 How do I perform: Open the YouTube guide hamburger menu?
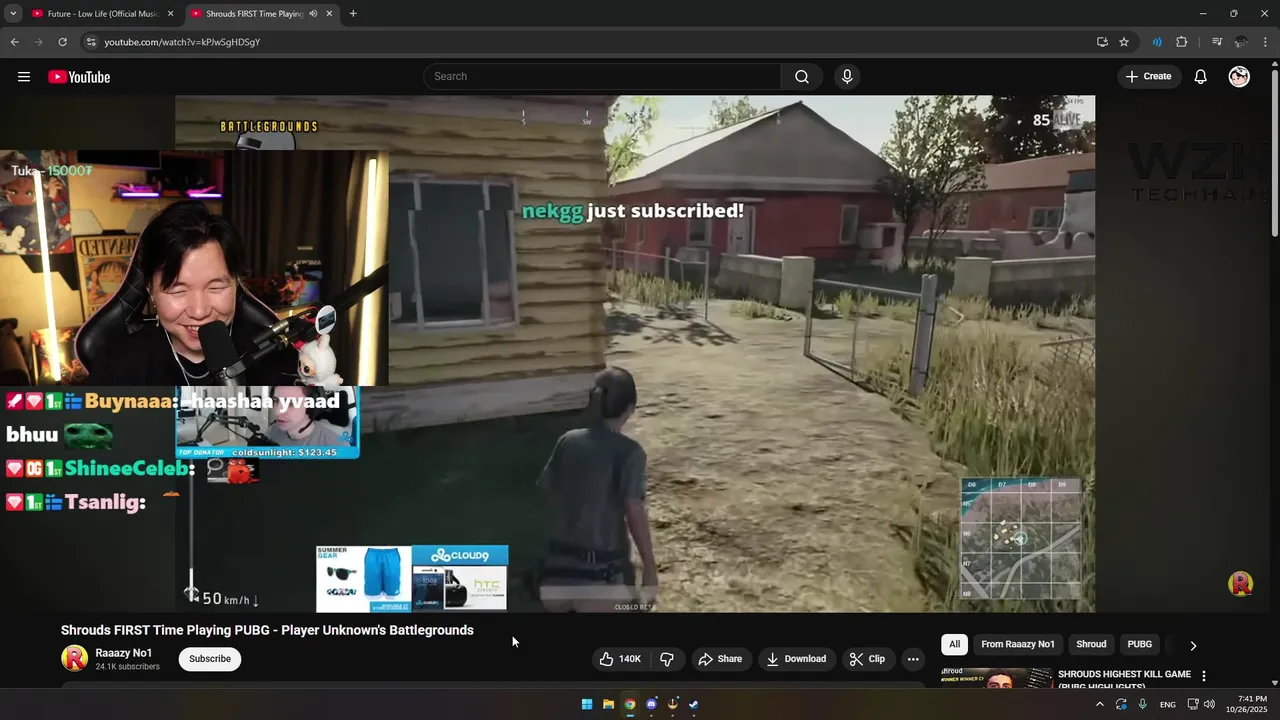click(x=24, y=77)
